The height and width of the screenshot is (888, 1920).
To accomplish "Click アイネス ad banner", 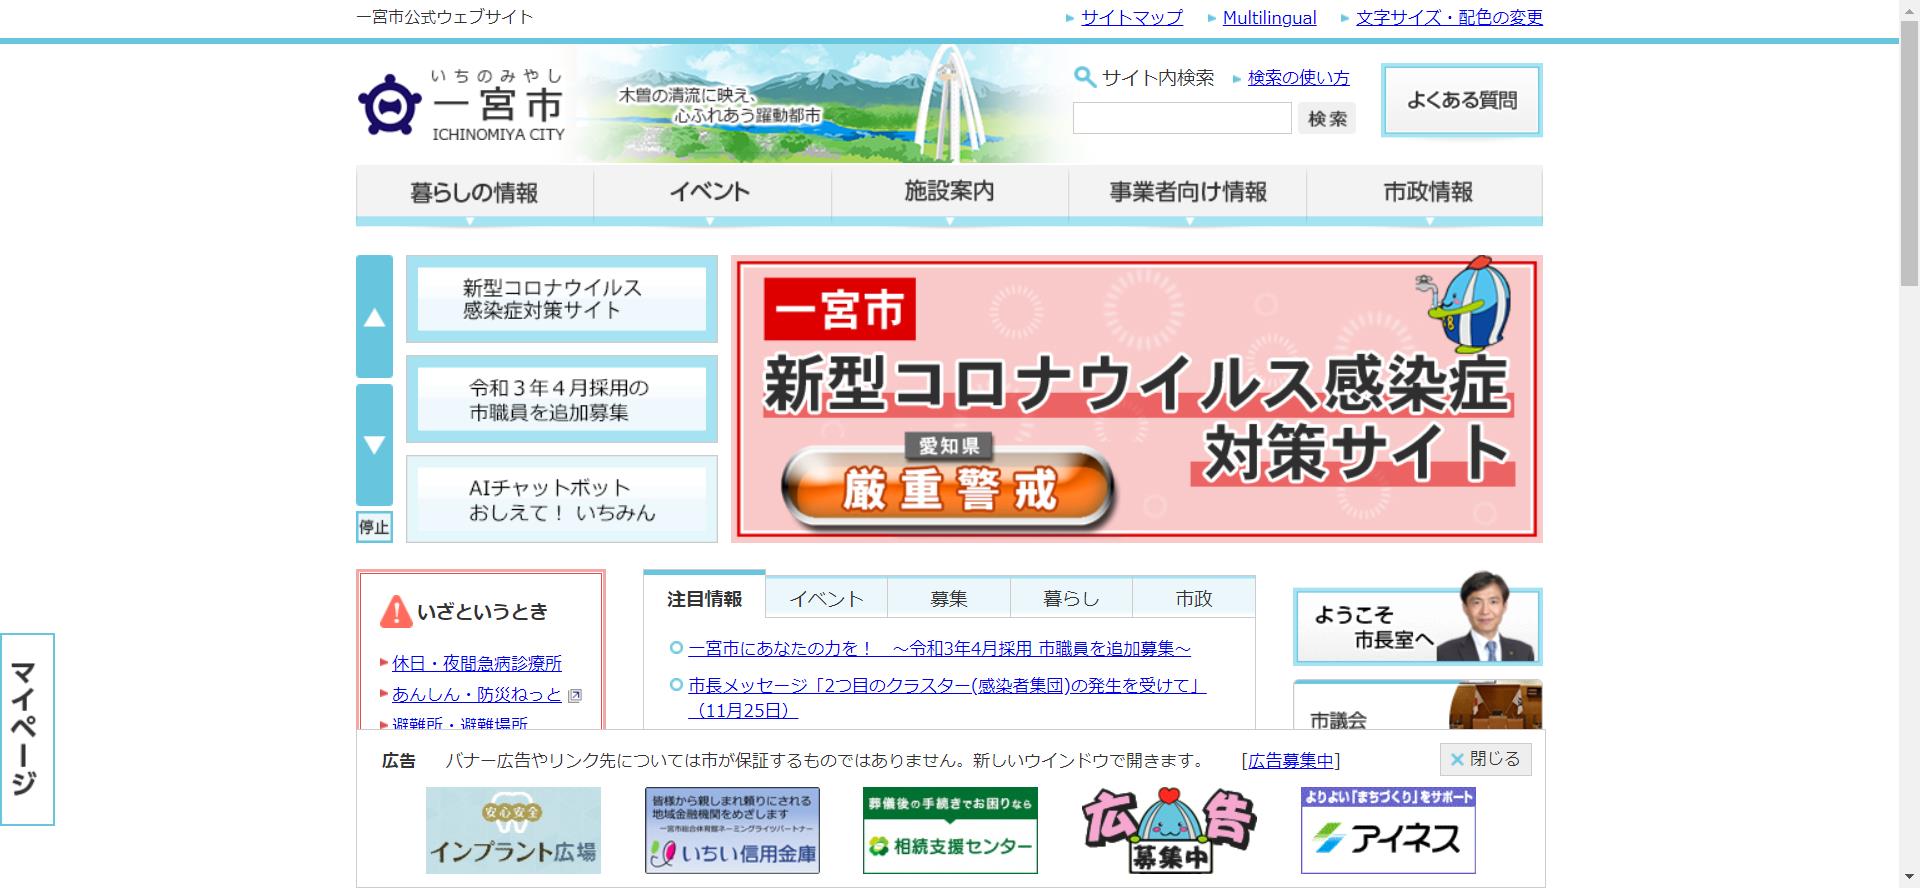I will (1388, 830).
